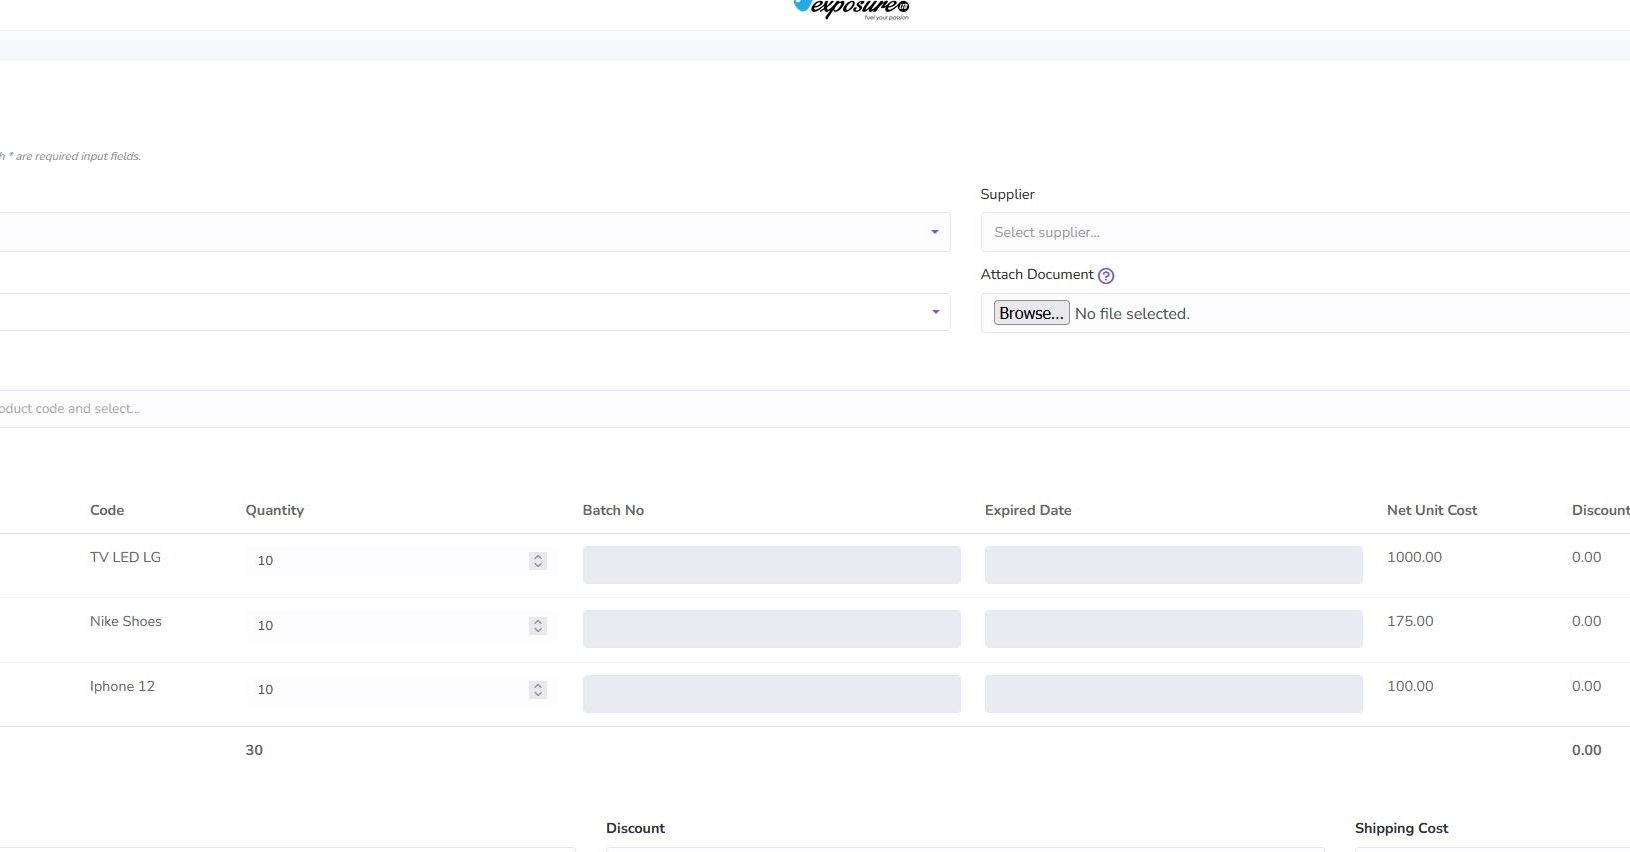Click the Batch No column header
The width and height of the screenshot is (1630, 852).
(x=613, y=510)
